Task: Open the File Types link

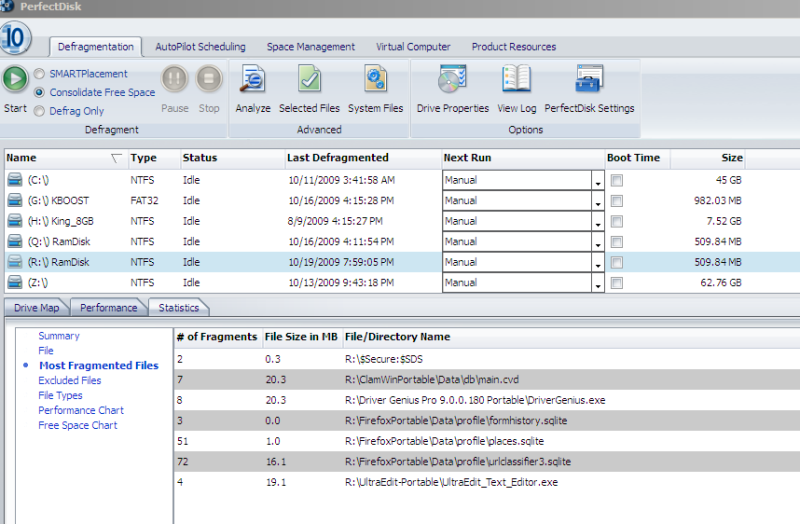Action: click(60, 395)
